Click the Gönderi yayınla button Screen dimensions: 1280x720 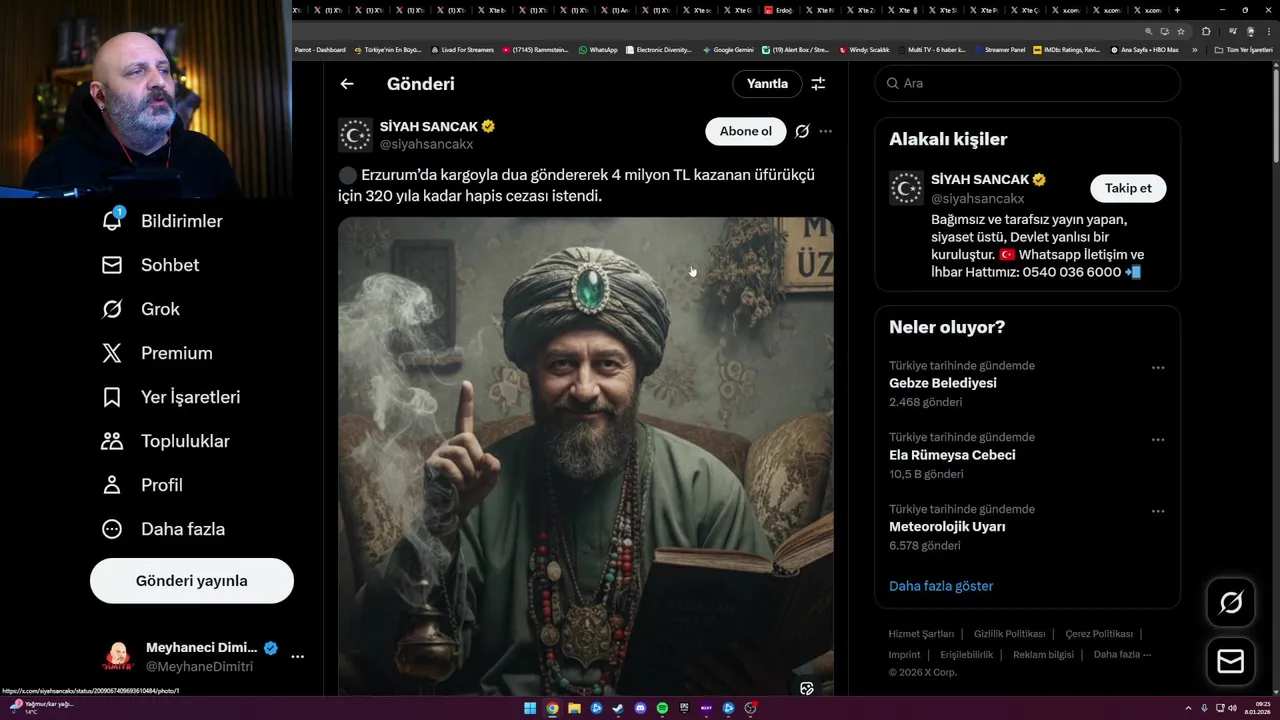(x=192, y=581)
